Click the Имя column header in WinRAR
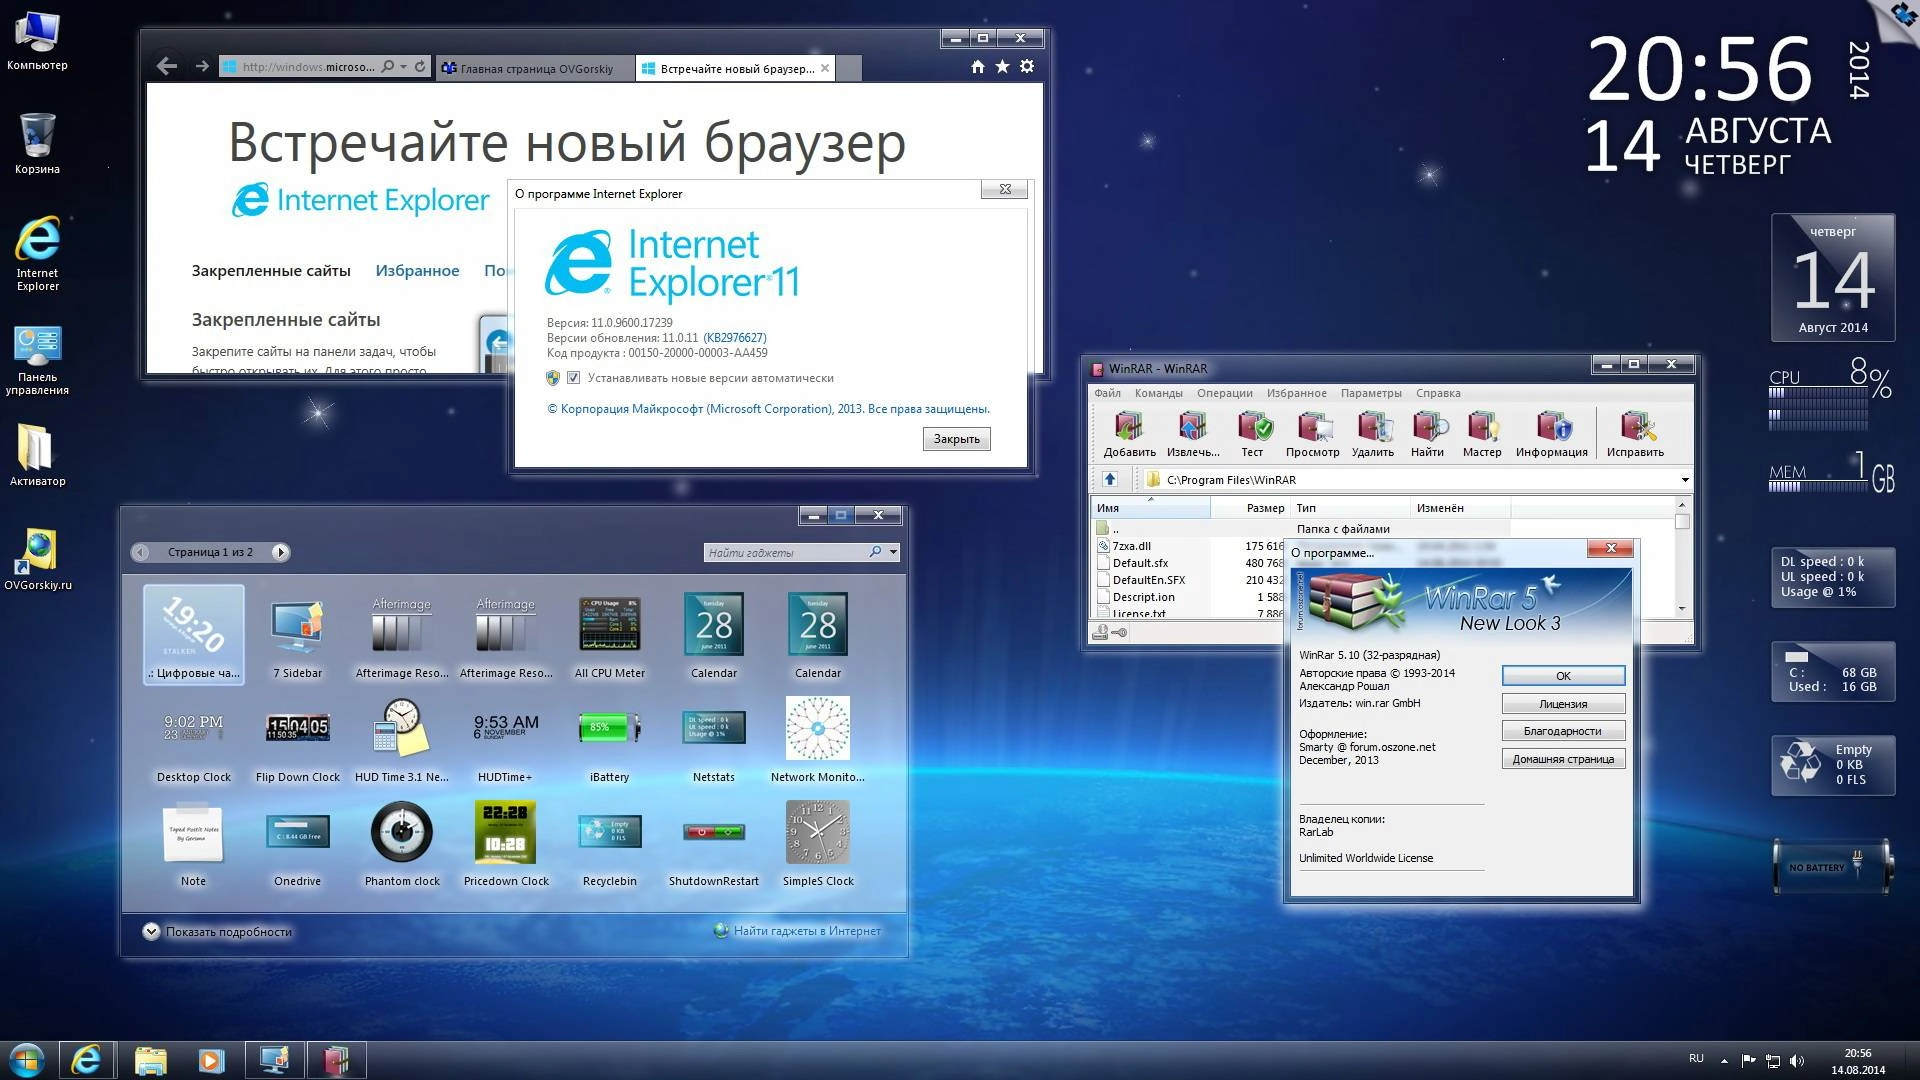1920x1080 pixels. pos(1152,508)
